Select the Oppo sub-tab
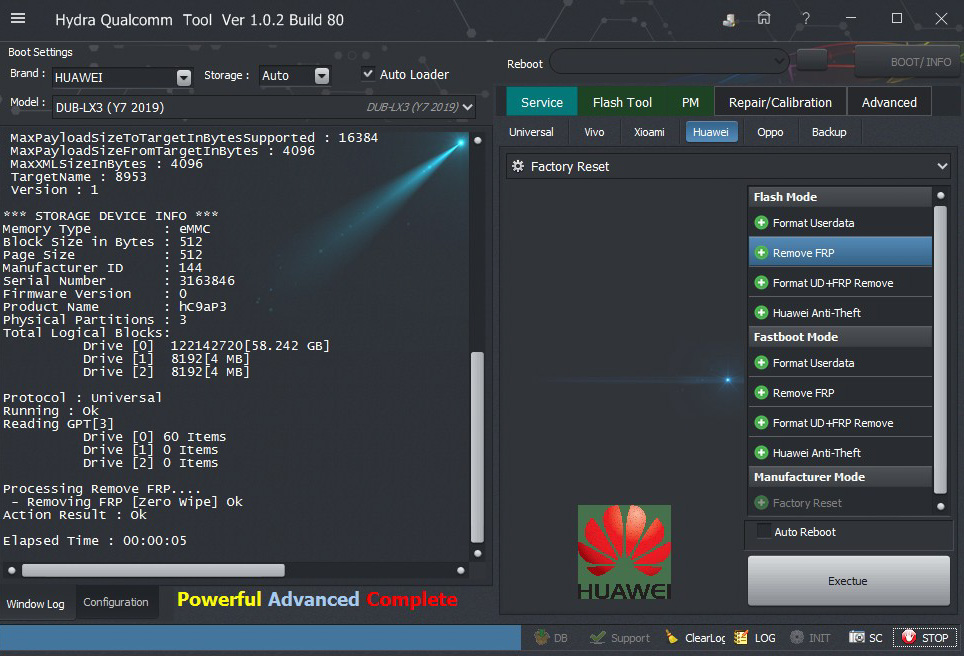 click(x=770, y=132)
